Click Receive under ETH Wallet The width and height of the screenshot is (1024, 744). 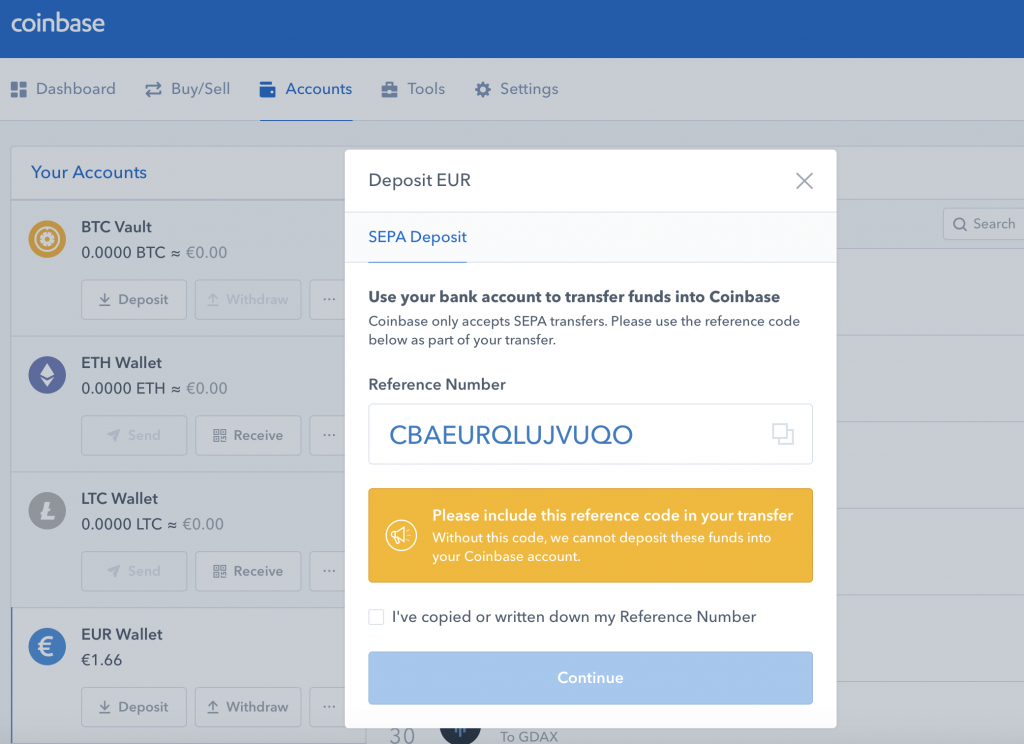tap(248, 436)
